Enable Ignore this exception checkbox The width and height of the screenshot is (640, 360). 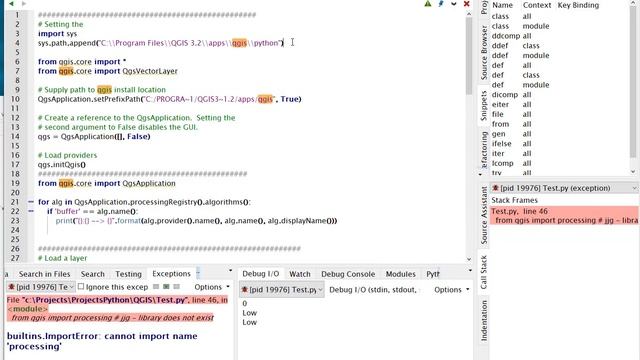81,287
